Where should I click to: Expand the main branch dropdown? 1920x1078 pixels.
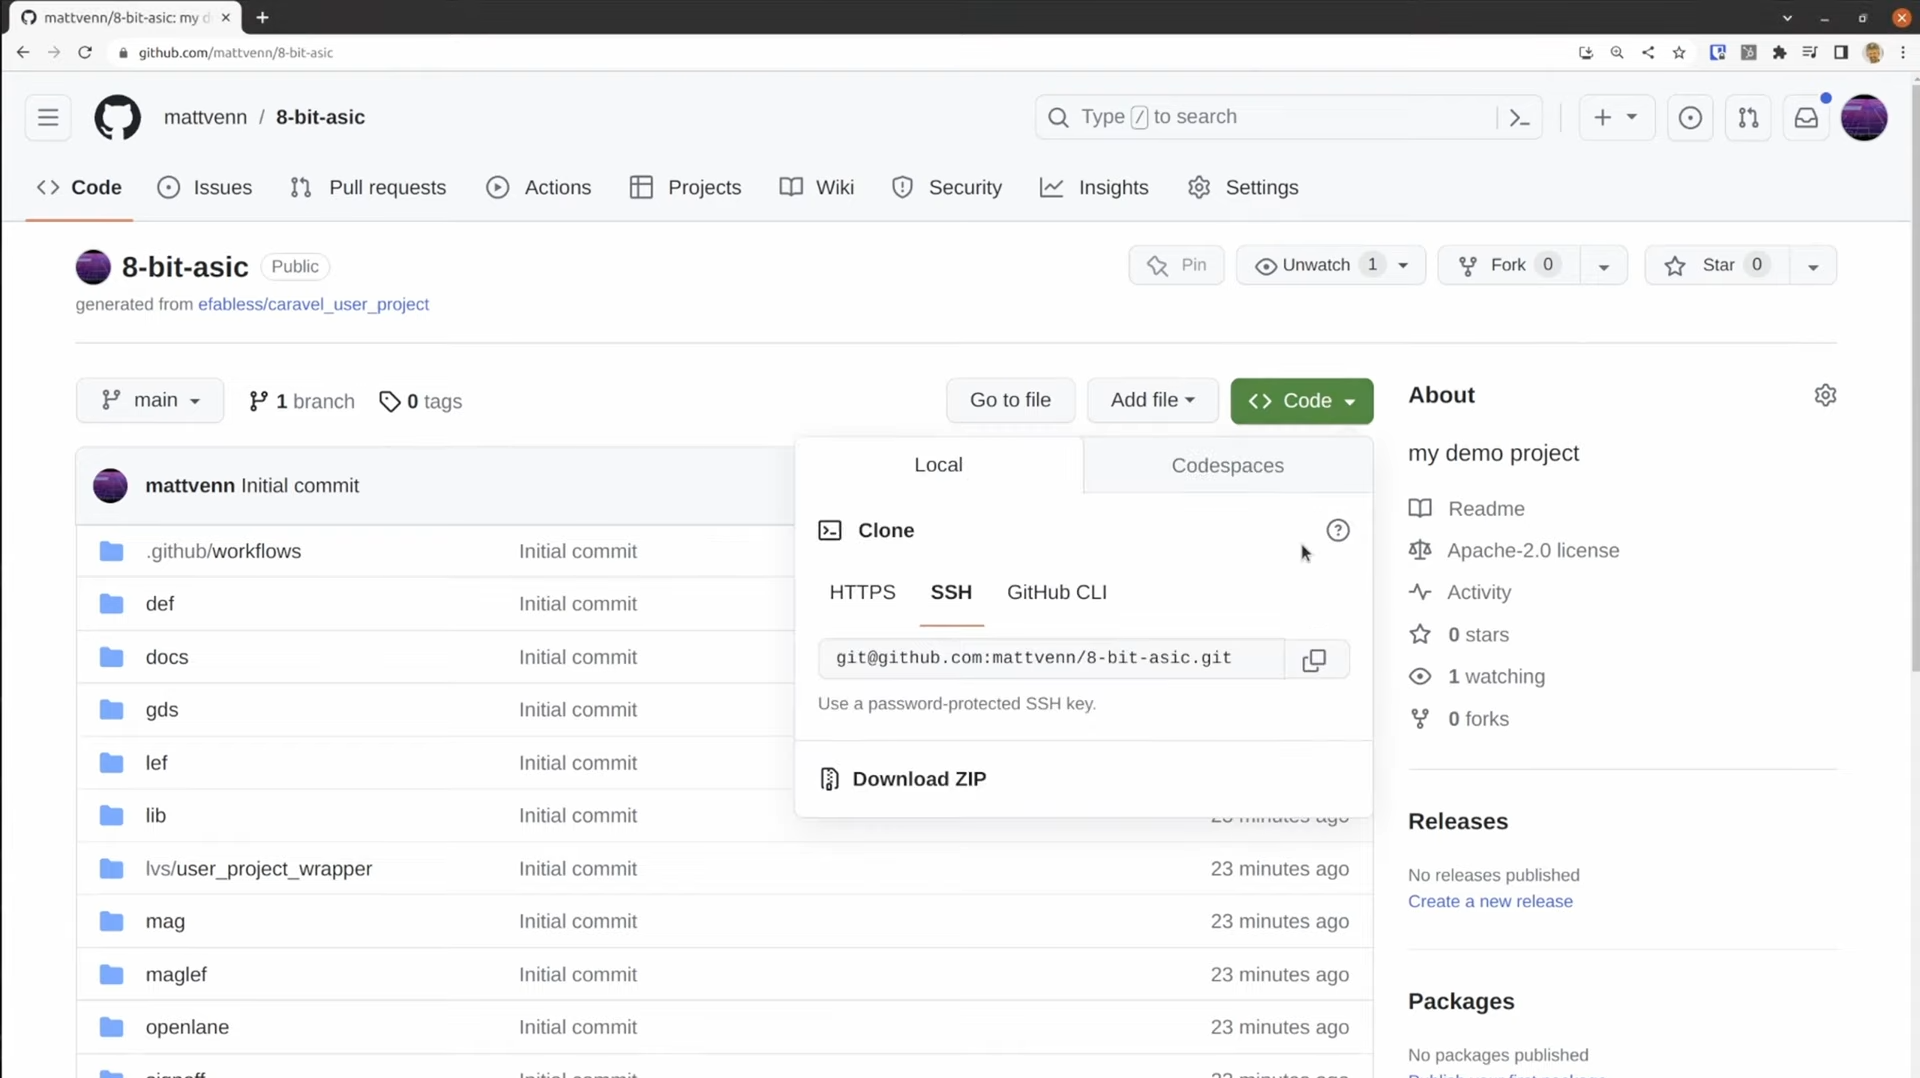click(x=150, y=400)
